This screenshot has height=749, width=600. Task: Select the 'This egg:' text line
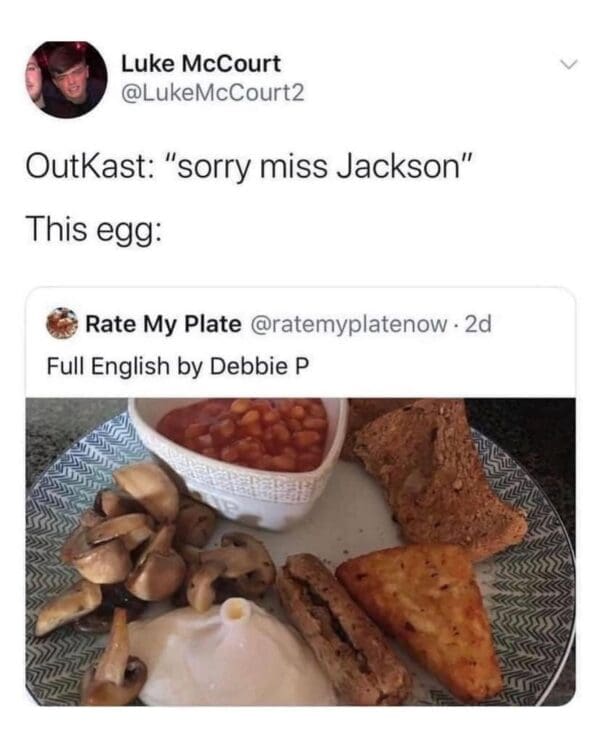(x=94, y=230)
